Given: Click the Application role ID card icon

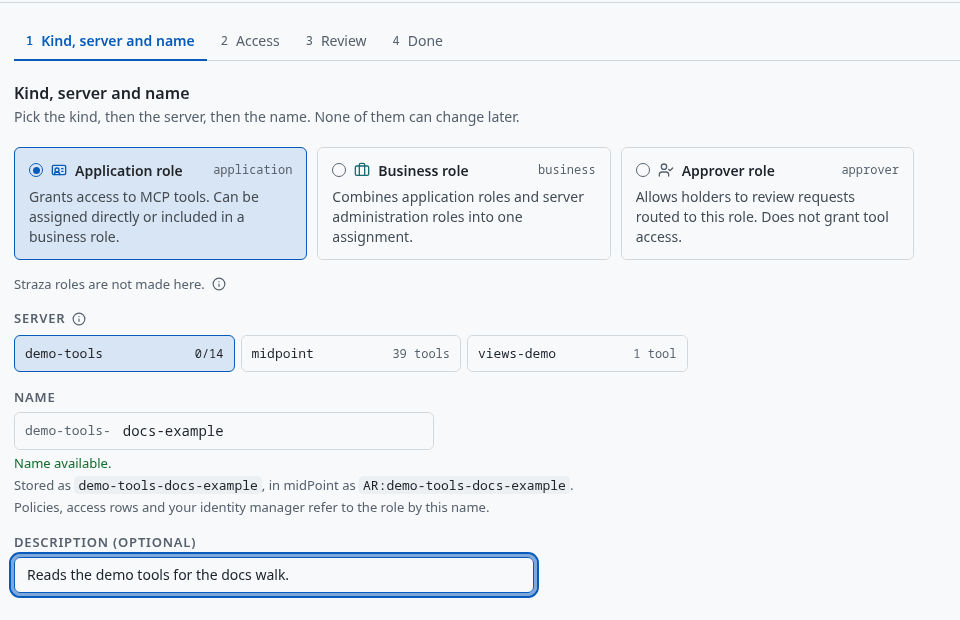Looking at the screenshot, I should tap(59, 170).
